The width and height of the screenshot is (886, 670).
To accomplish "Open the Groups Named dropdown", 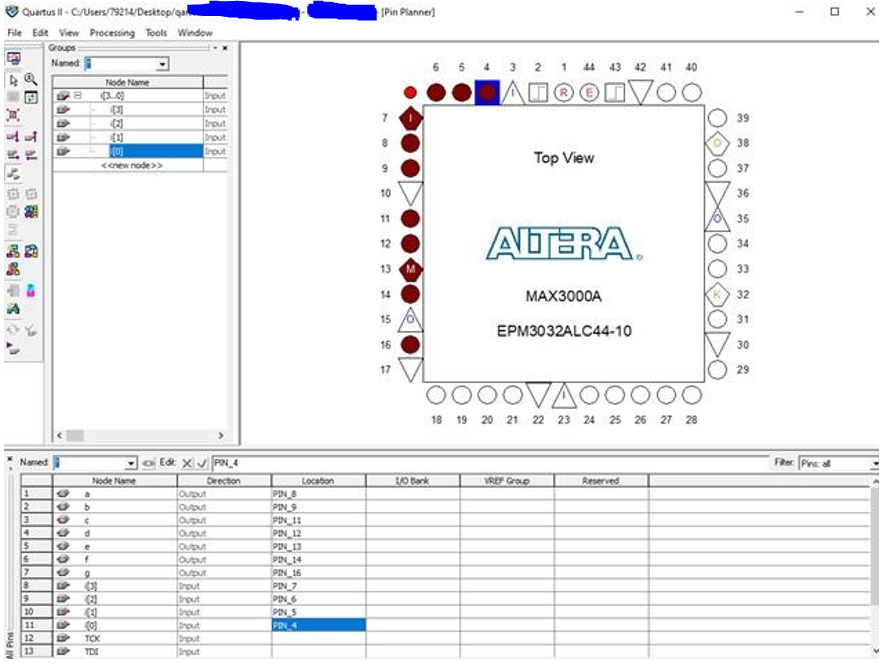I will coord(163,64).
